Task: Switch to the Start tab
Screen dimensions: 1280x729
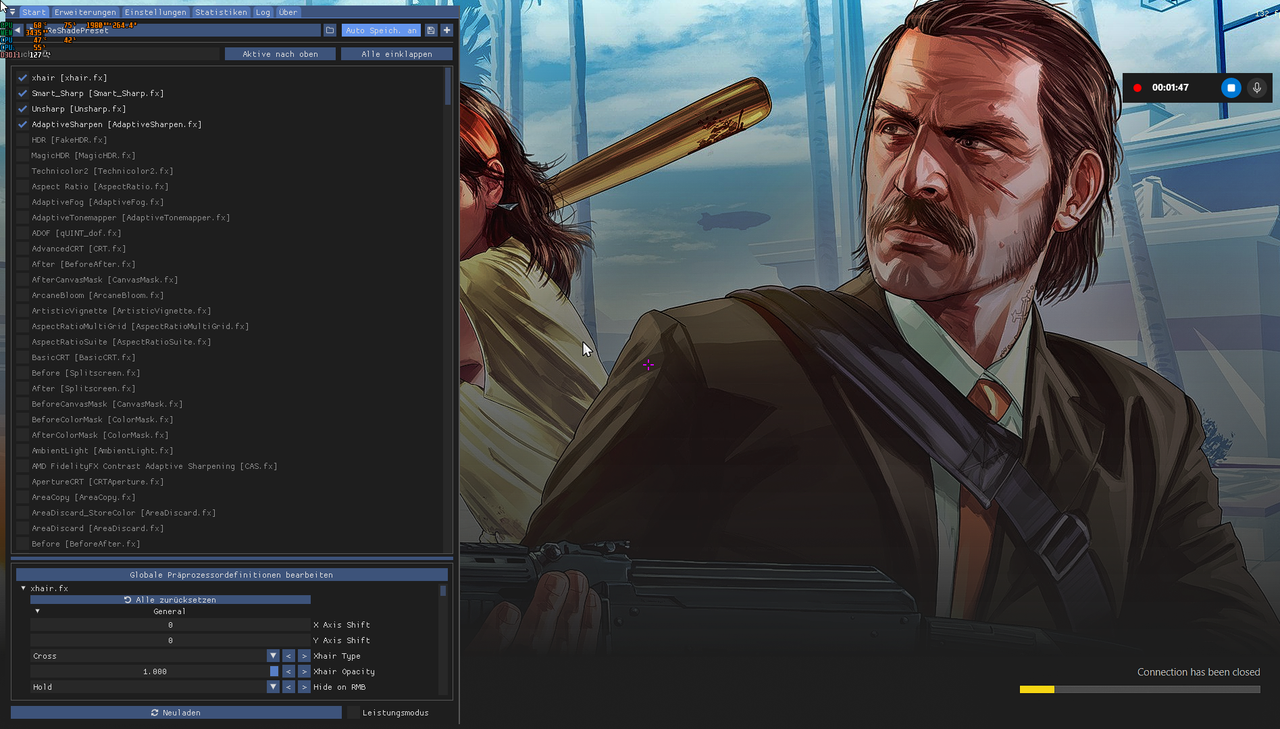Action: 34,12
